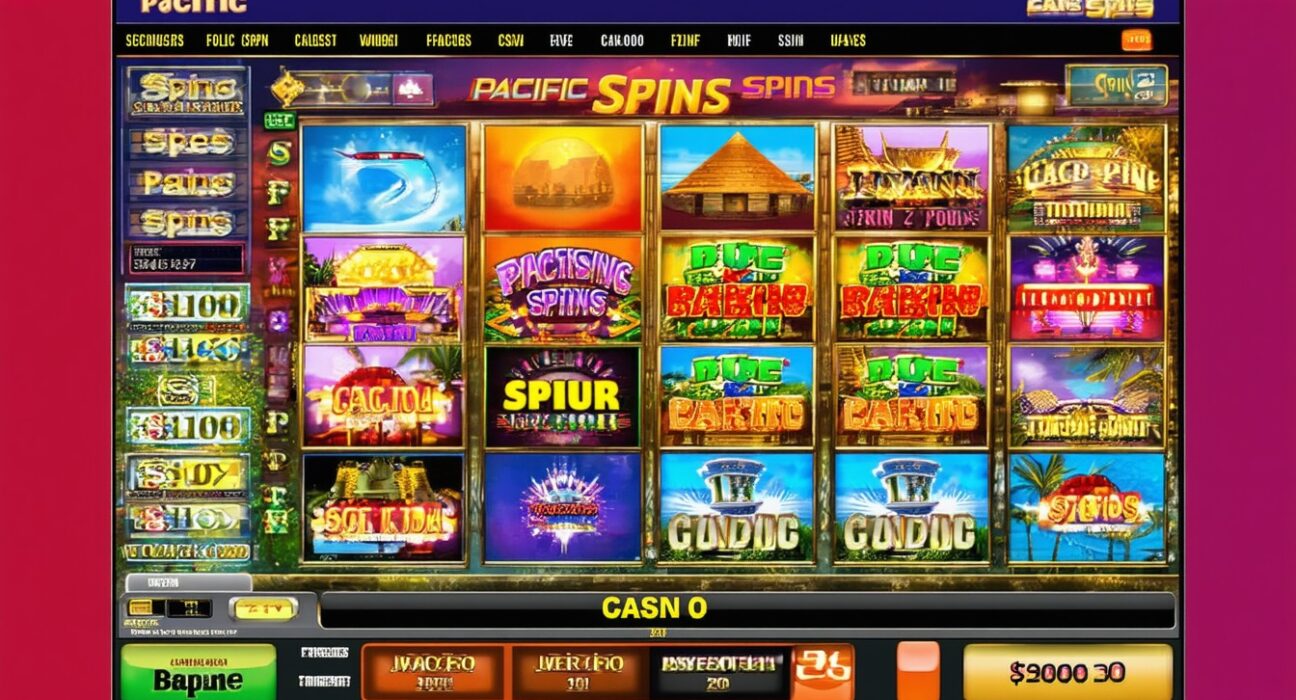
Task: Click the gold $9000 30 button
Action: pos(1067,672)
